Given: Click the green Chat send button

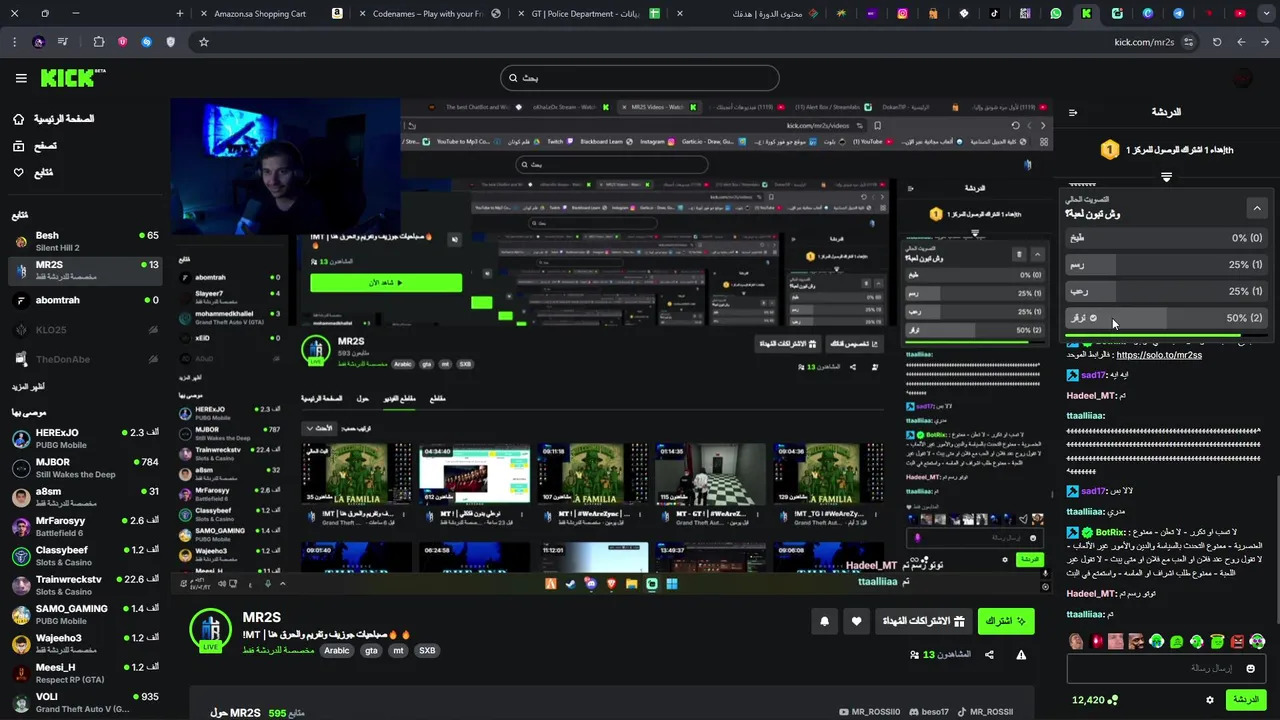Looking at the screenshot, I should (1246, 700).
